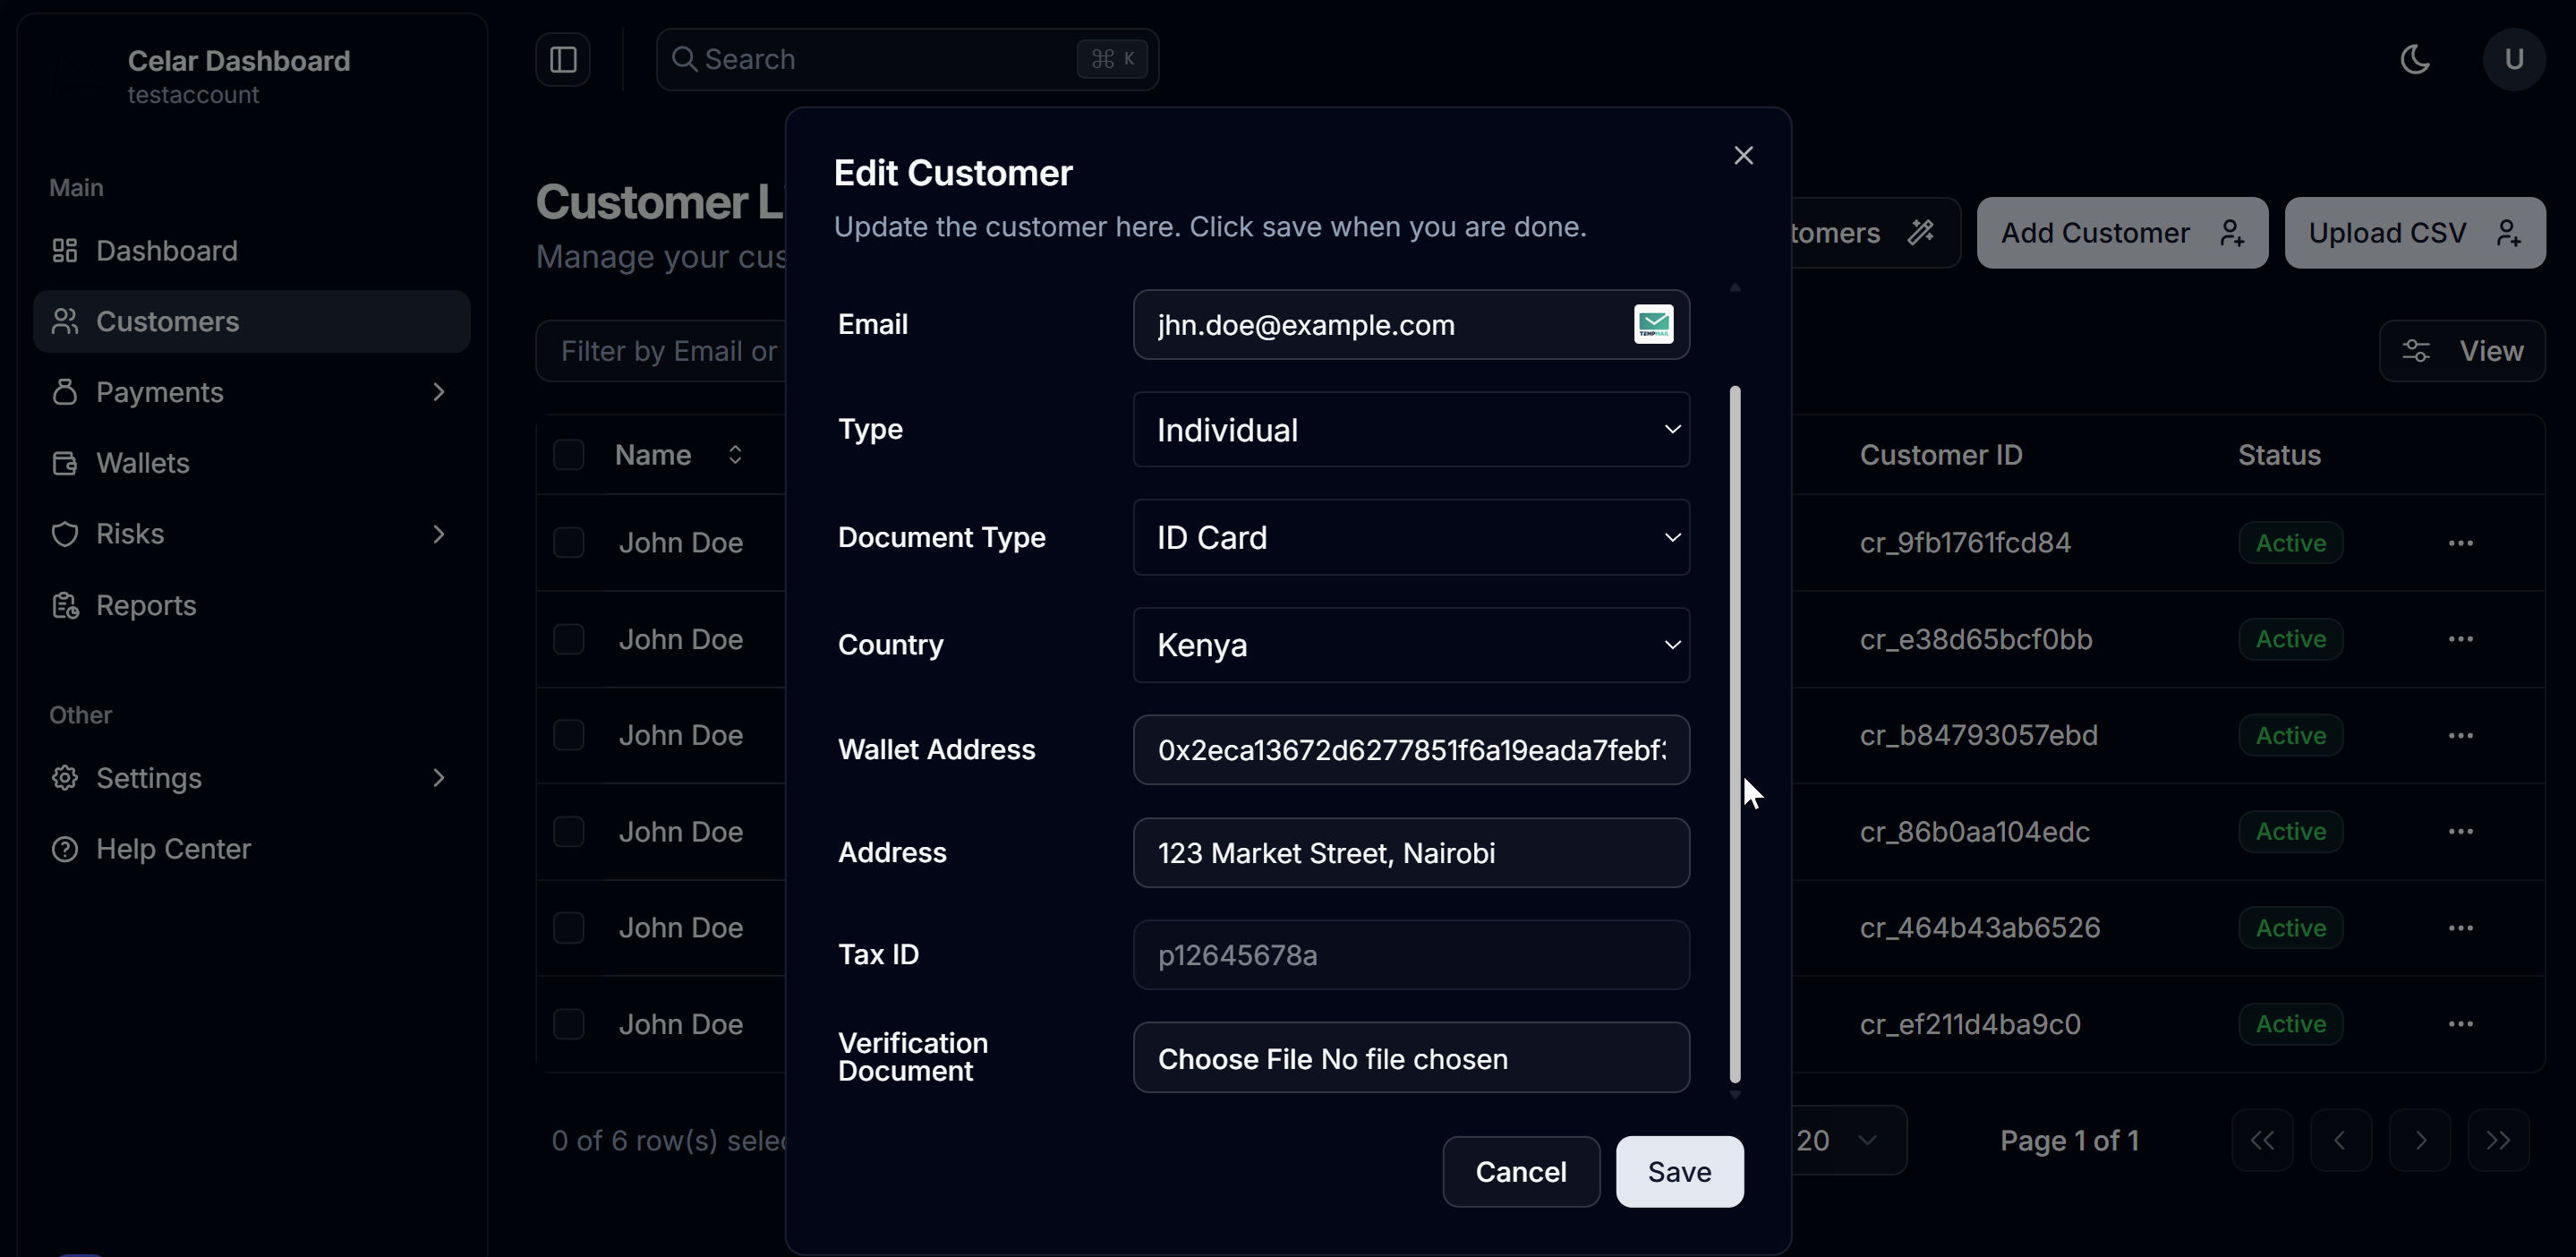Open the View column options
The image size is (2576, 1257).
[2462, 351]
